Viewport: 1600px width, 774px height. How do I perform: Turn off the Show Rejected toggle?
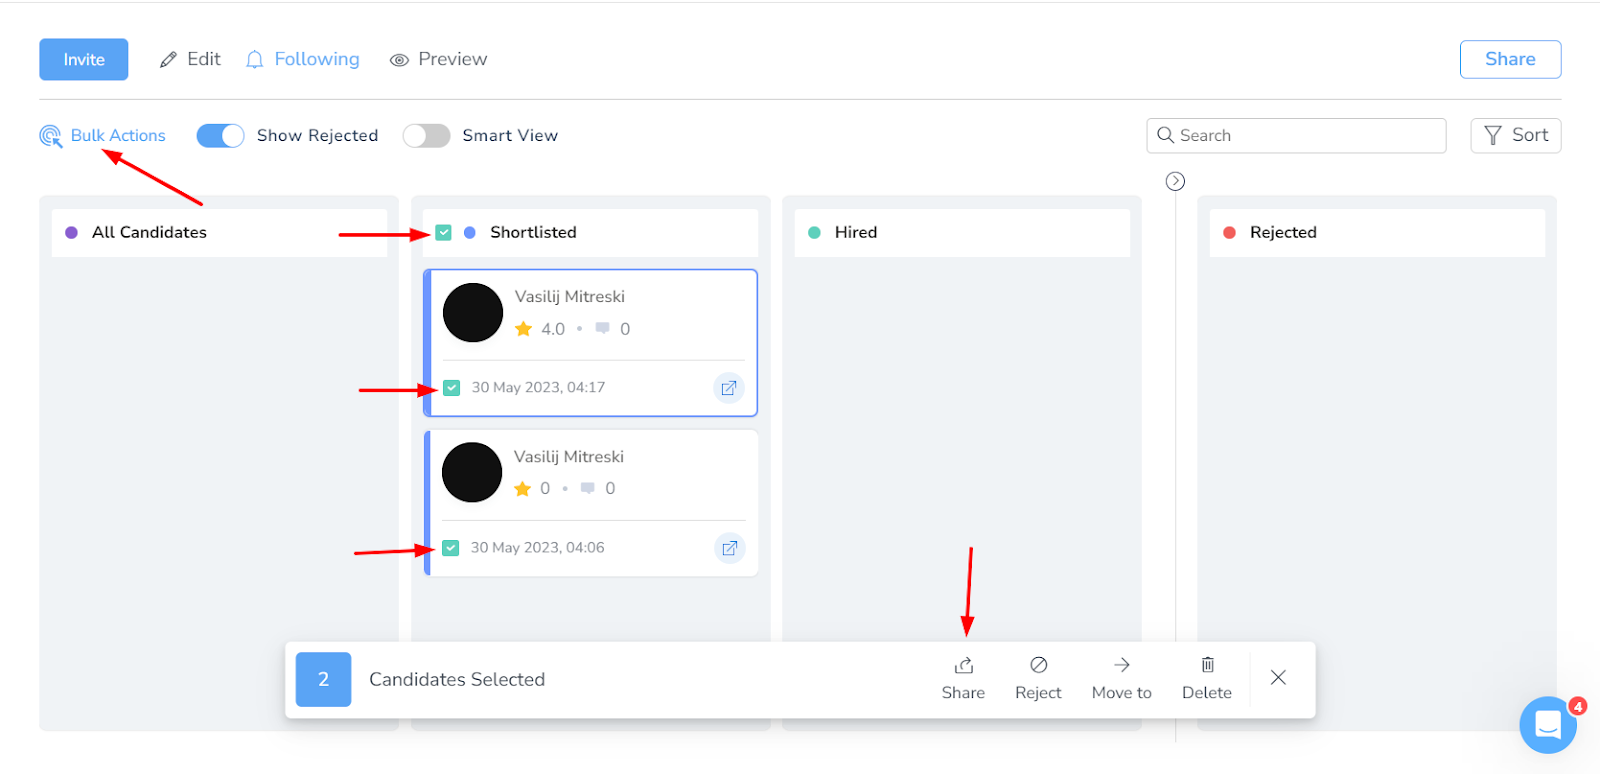pos(220,136)
